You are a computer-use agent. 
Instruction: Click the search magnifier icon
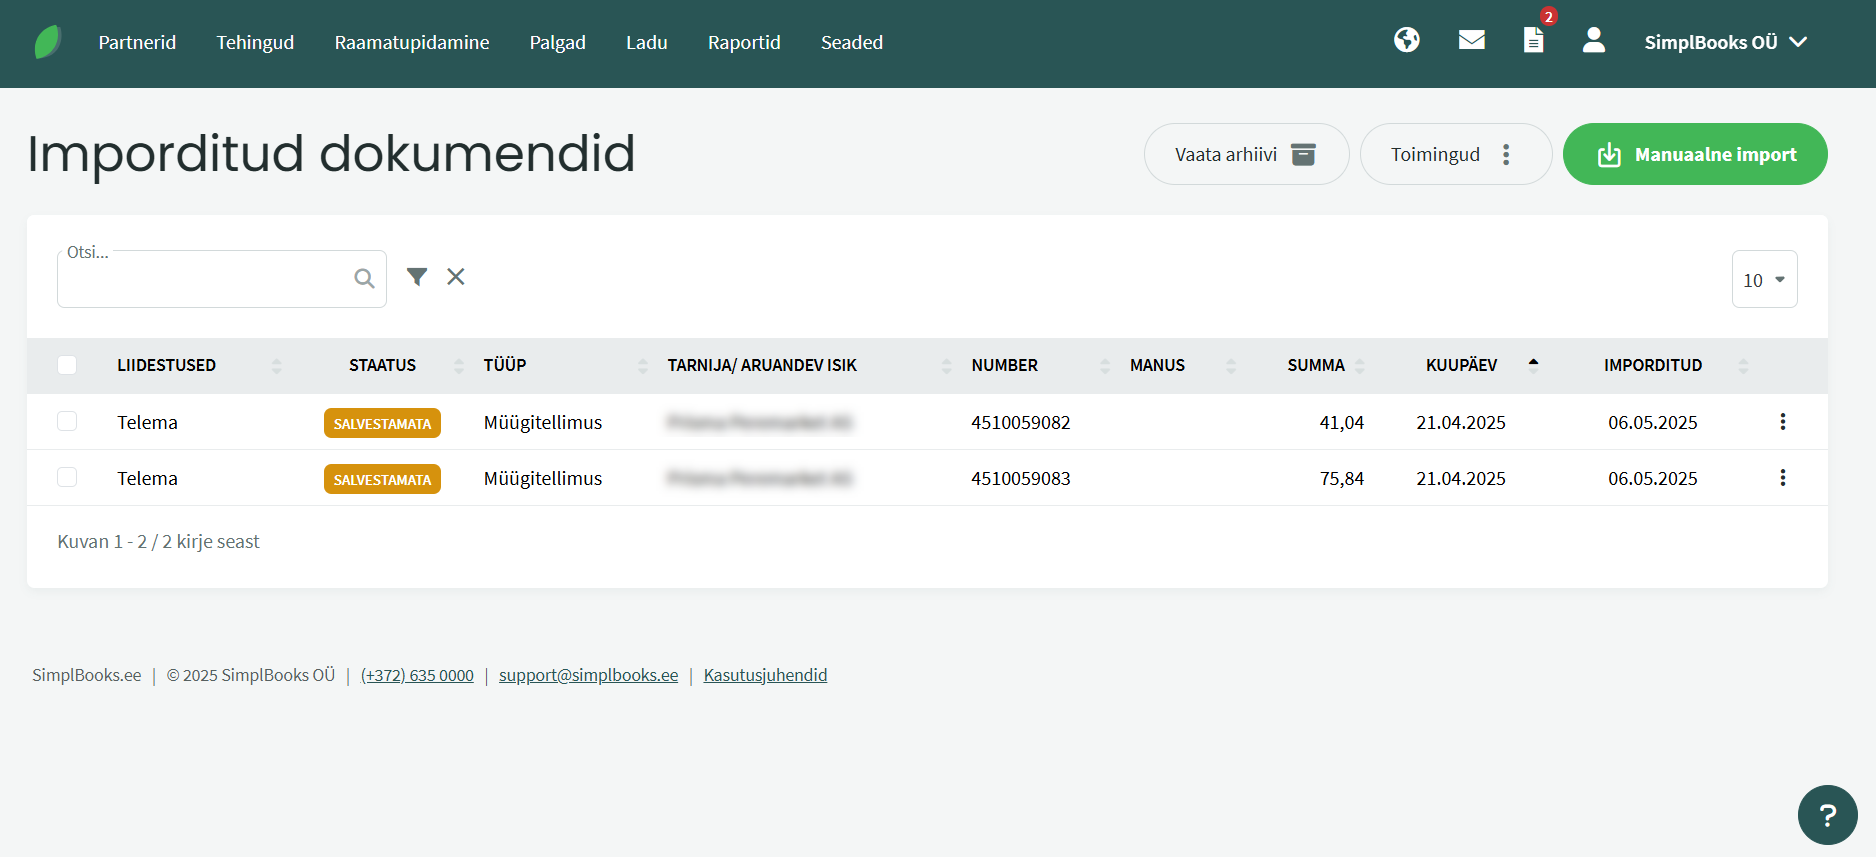click(x=364, y=279)
